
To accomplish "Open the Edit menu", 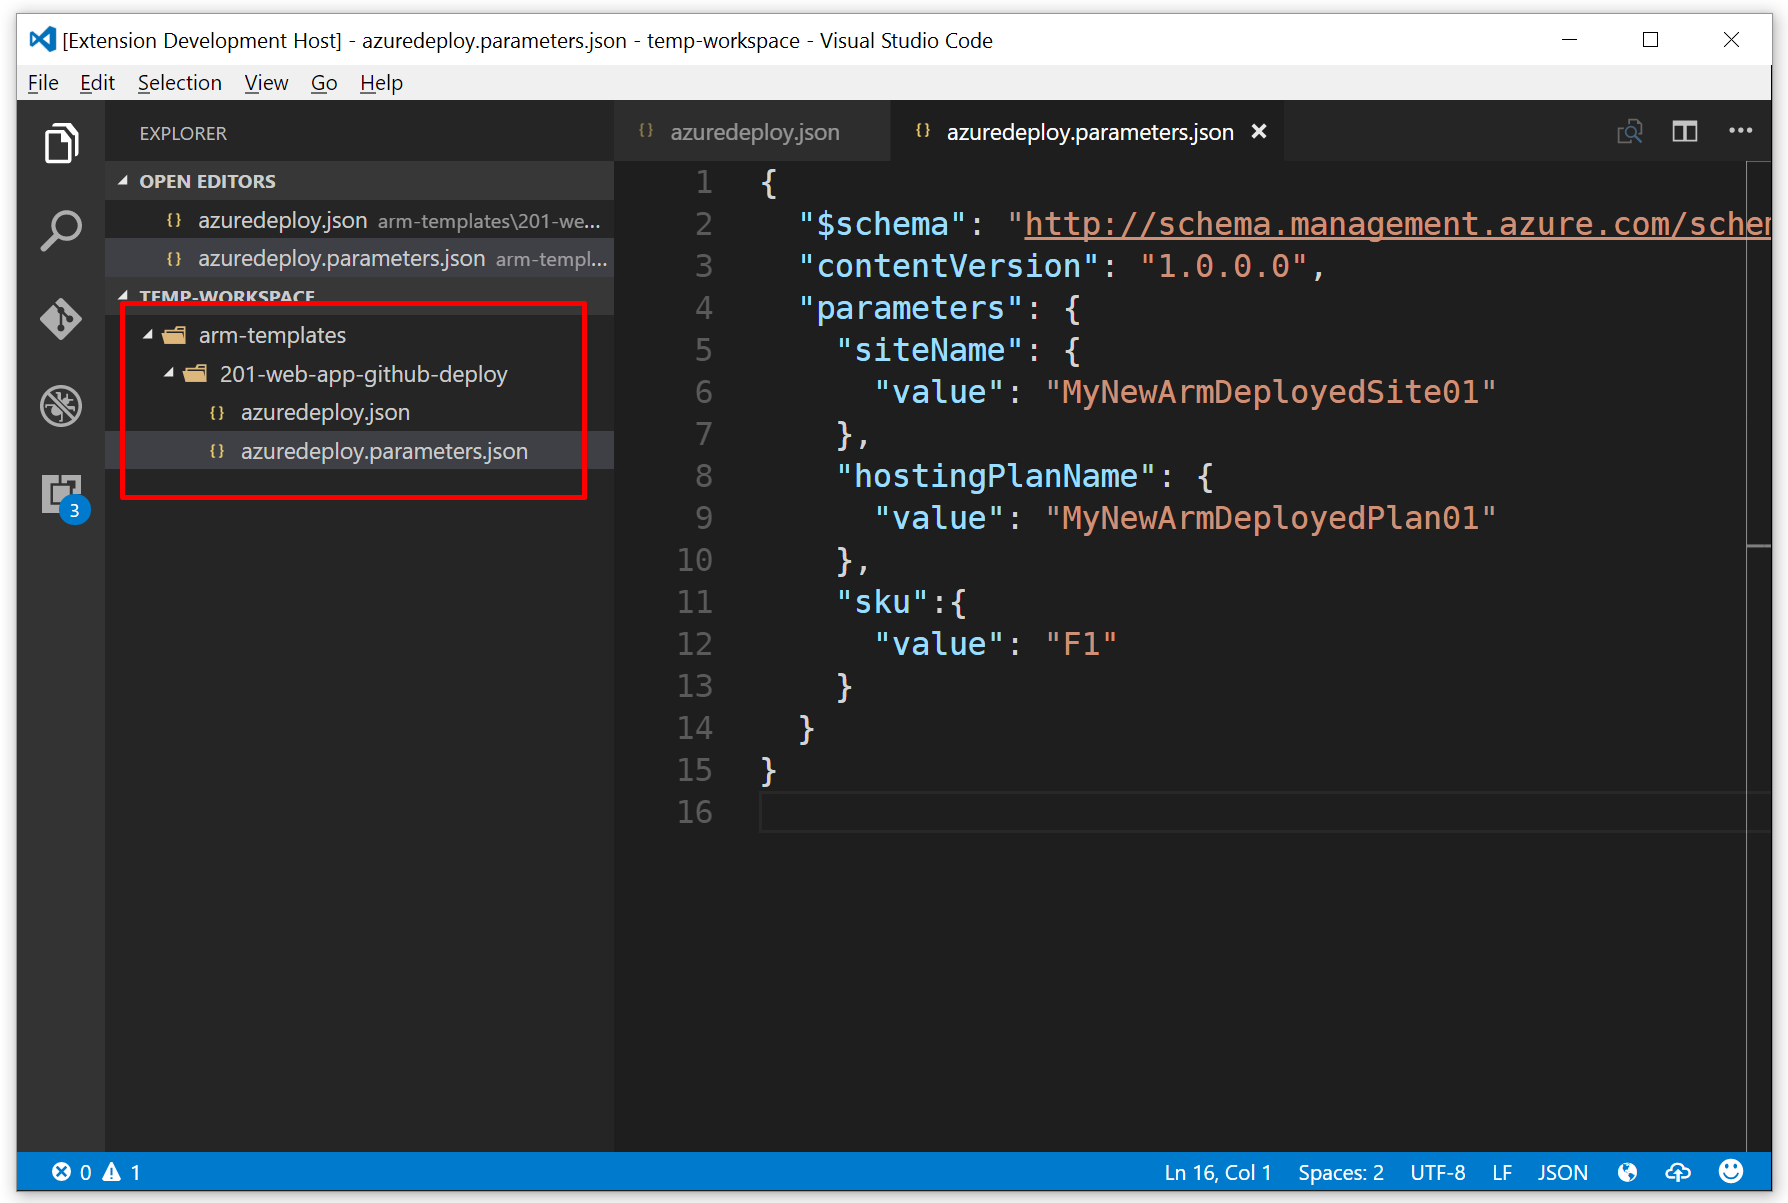I will 97,83.
